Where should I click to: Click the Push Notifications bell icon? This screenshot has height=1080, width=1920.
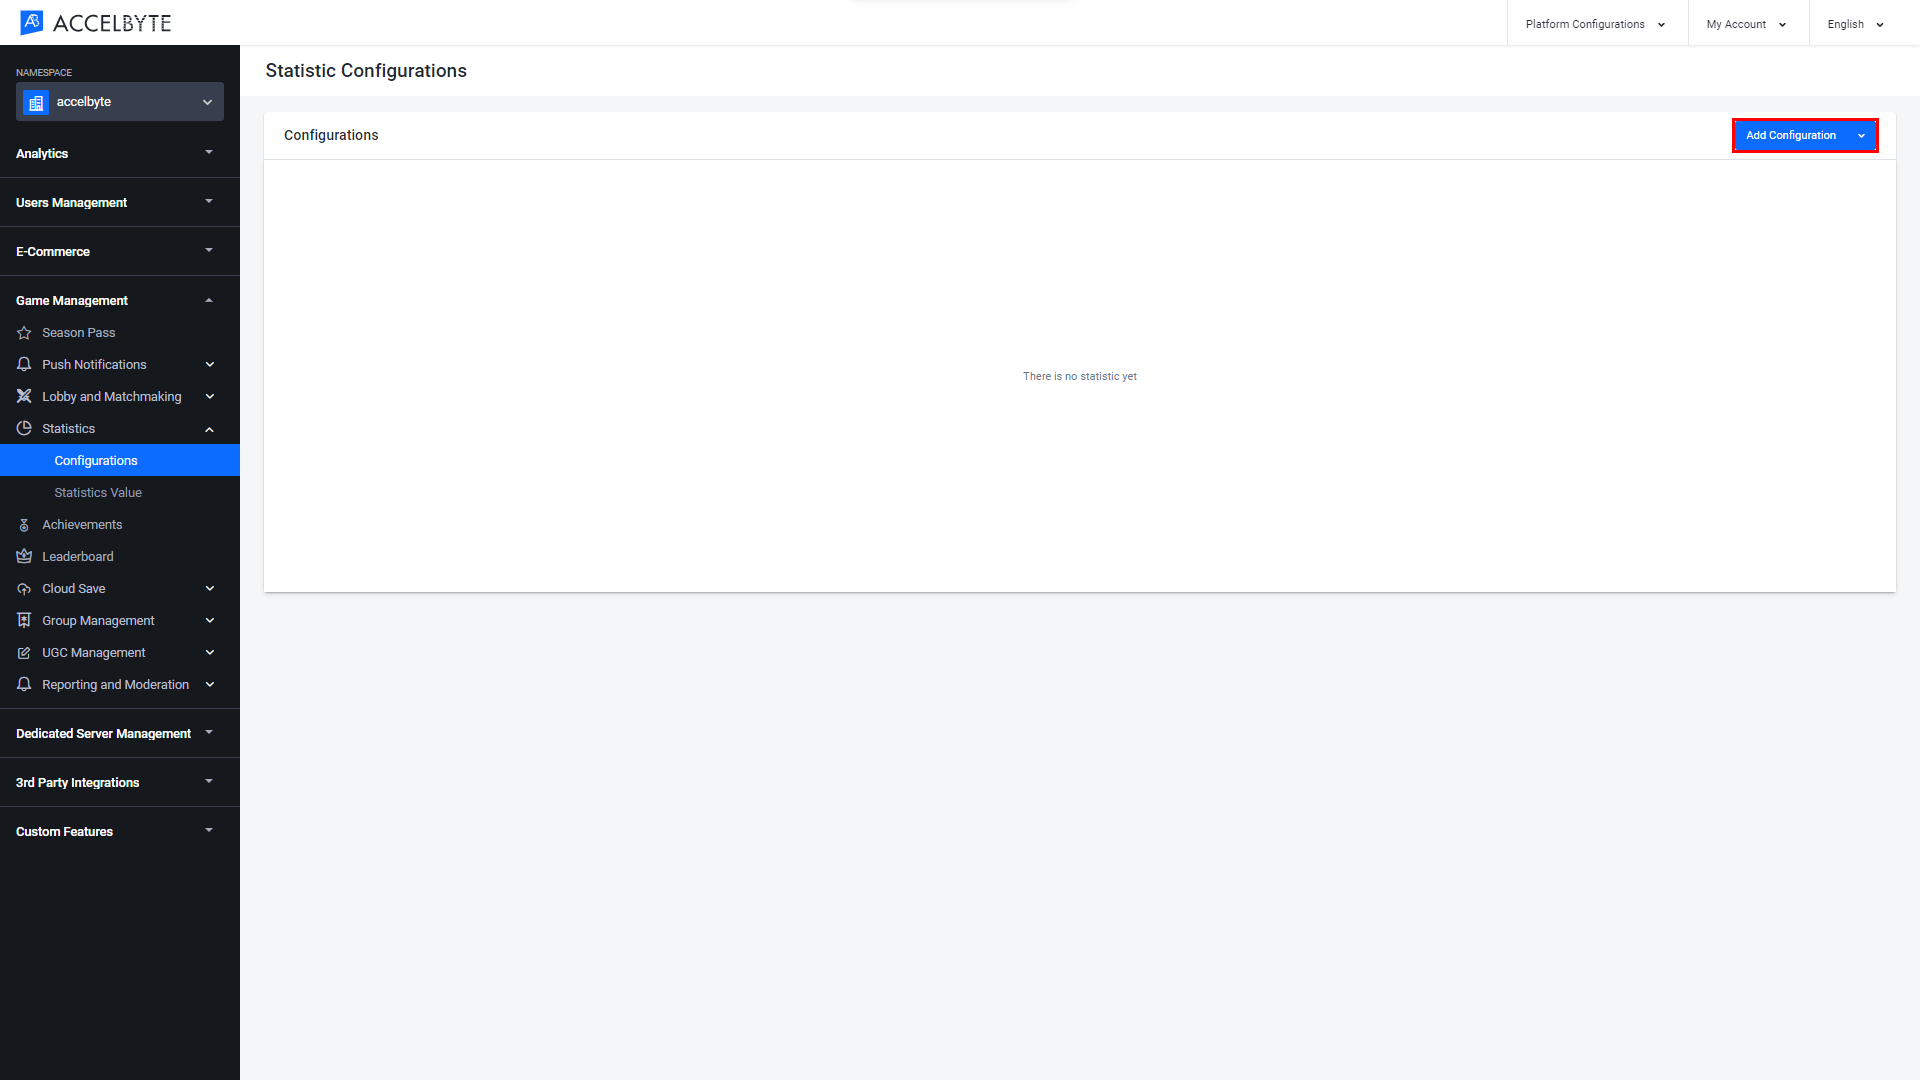(24, 365)
